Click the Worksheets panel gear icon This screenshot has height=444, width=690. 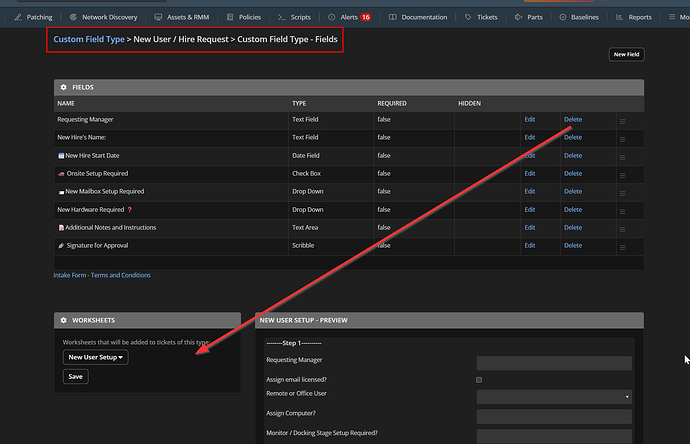pos(64,320)
